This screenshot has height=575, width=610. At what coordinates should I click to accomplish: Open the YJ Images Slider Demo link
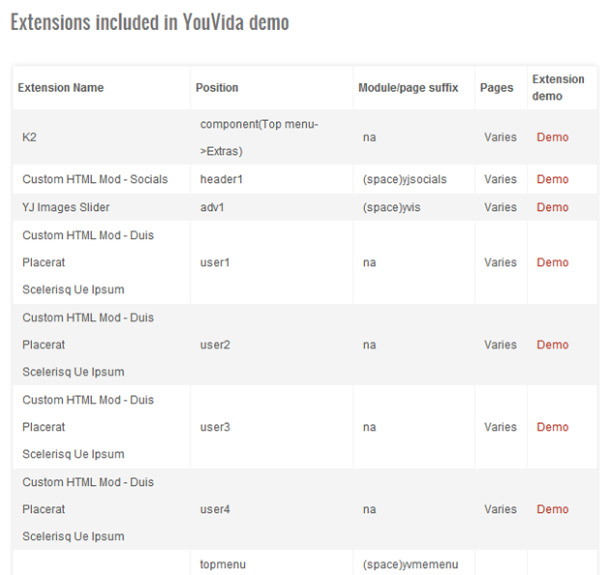552,207
